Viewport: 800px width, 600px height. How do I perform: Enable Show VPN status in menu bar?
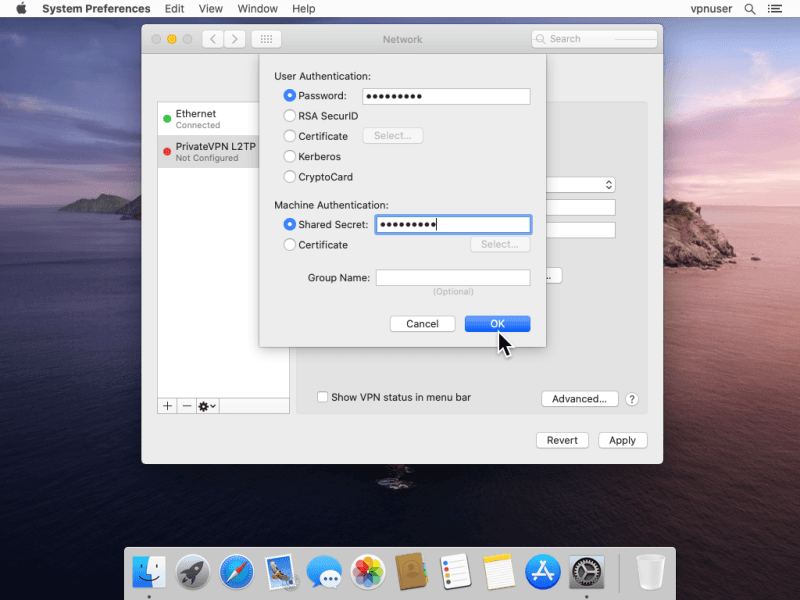tap(323, 397)
